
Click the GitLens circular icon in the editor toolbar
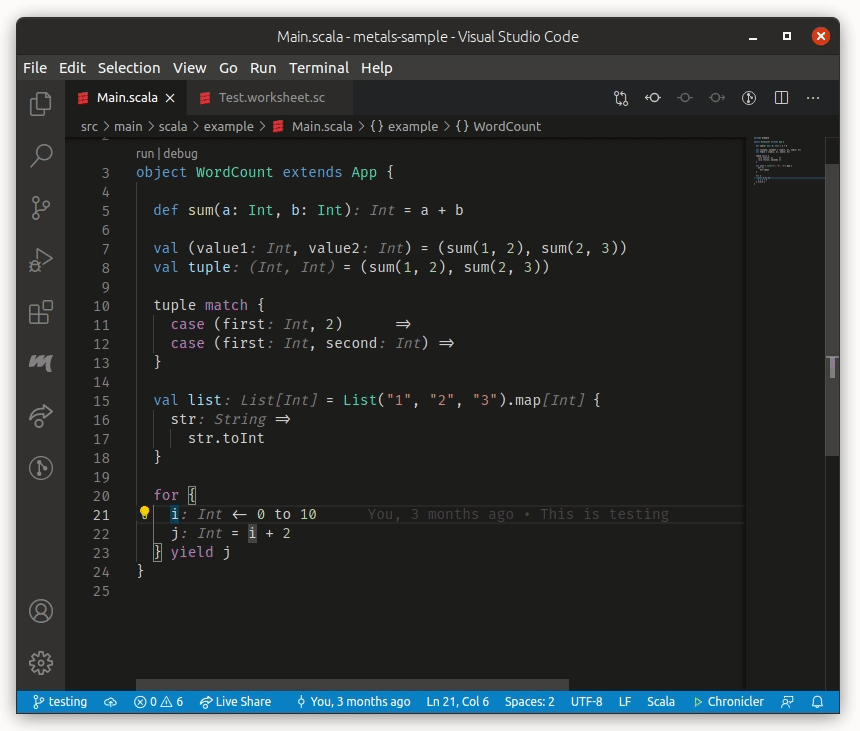pos(749,98)
